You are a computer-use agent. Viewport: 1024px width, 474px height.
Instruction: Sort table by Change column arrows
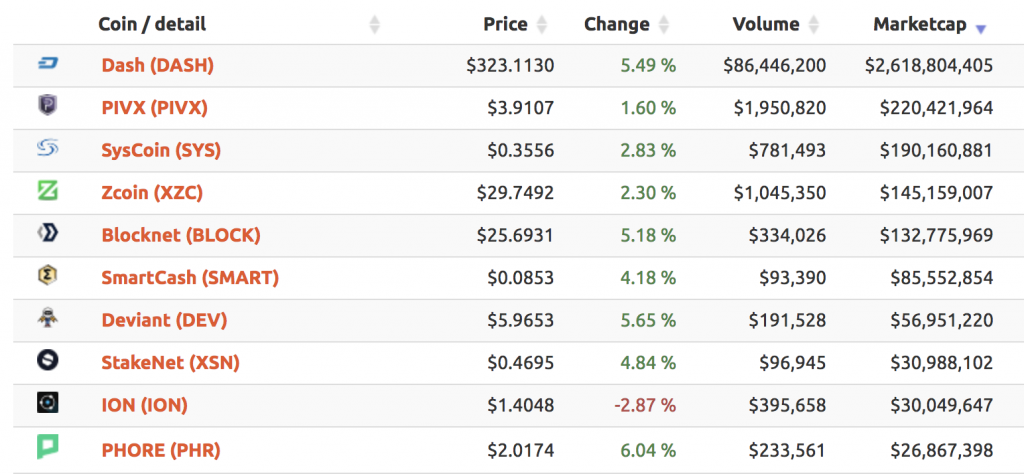point(664,25)
